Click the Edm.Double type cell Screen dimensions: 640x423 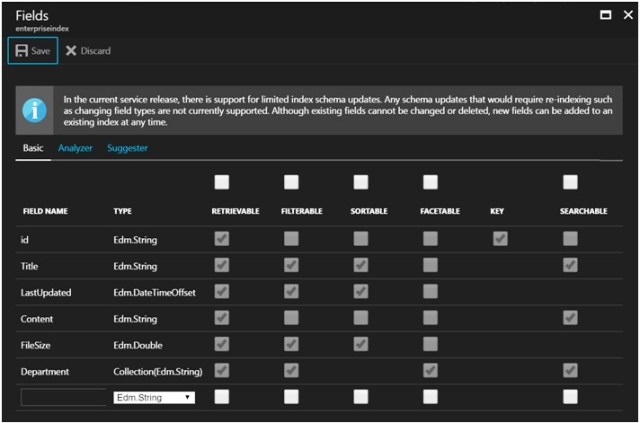(138, 345)
